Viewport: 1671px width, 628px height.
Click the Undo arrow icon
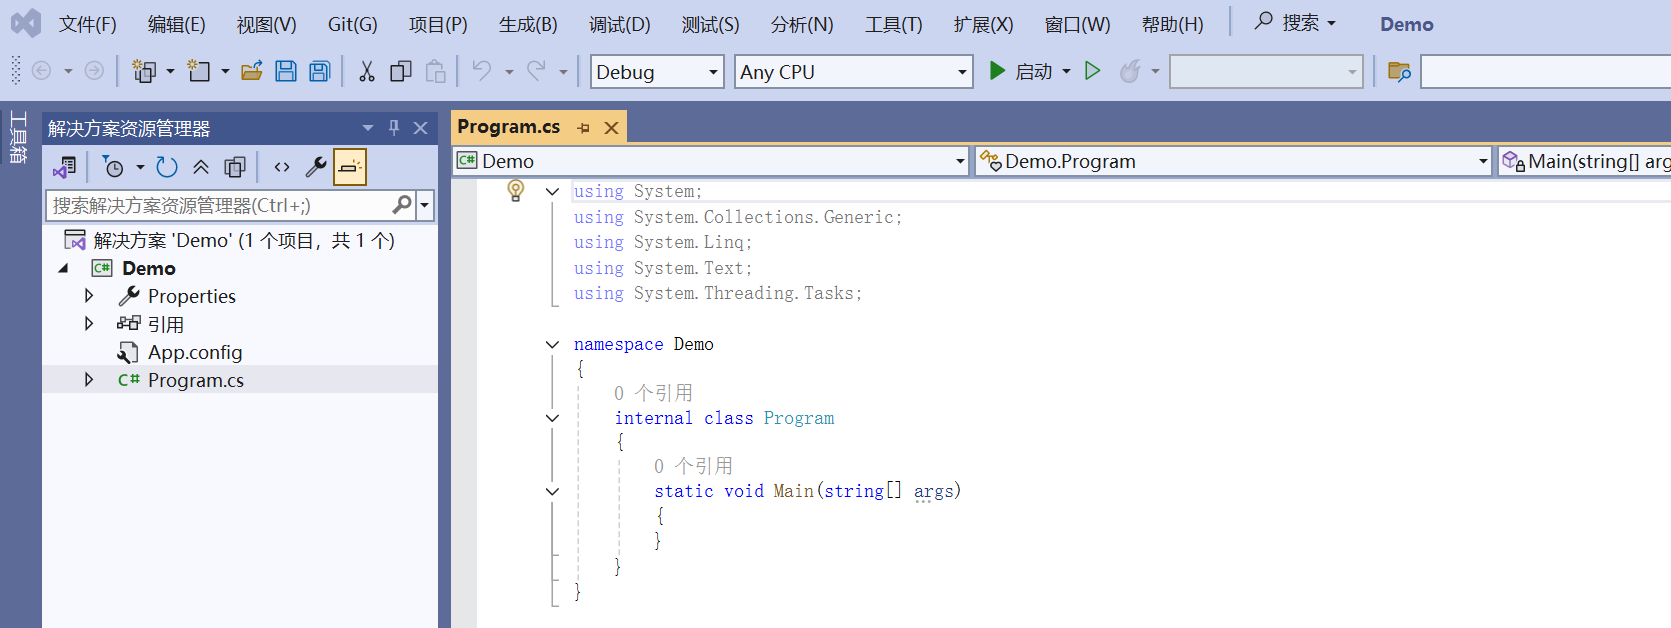tap(482, 71)
